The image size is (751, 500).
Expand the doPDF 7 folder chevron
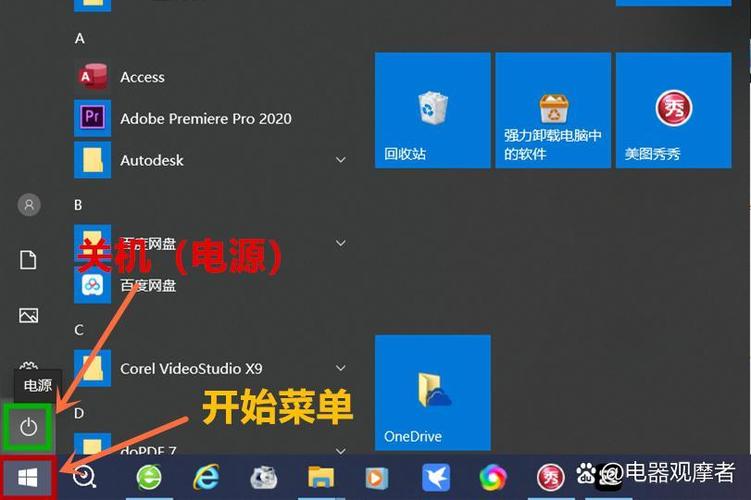click(341, 451)
